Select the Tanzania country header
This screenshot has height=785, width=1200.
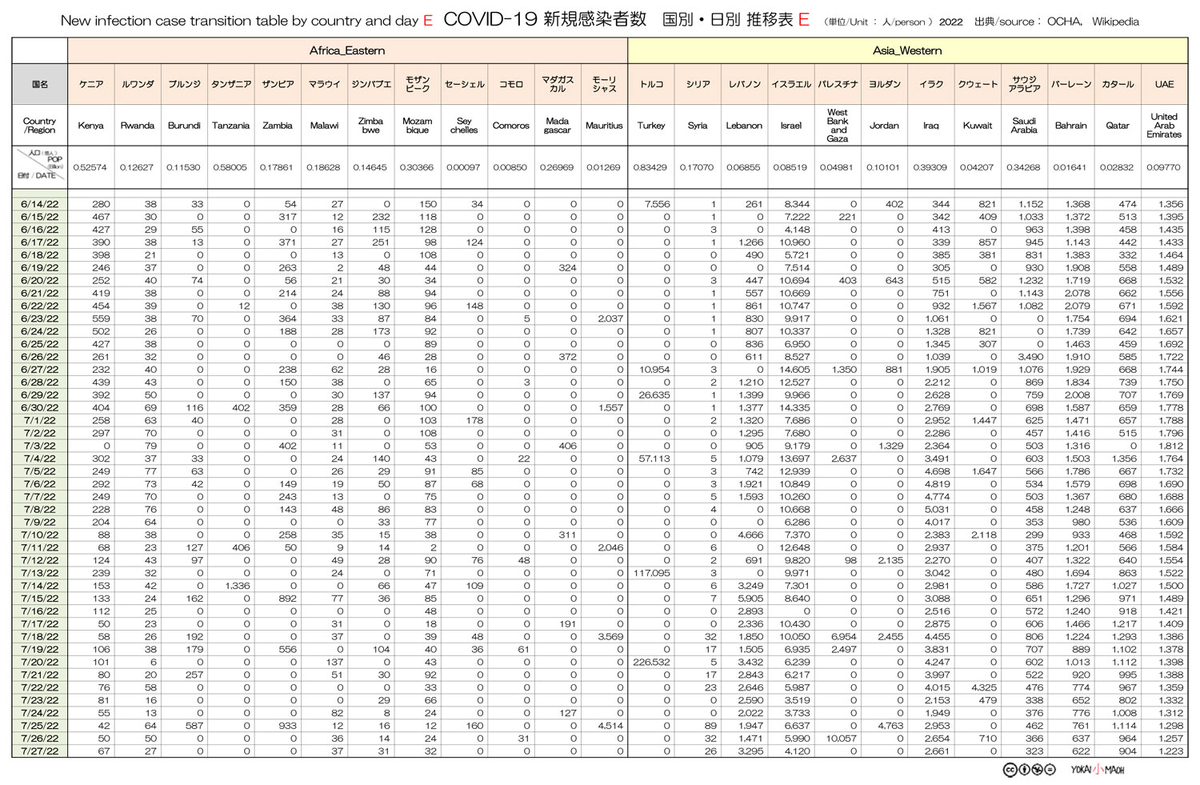pyautogui.click(x=230, y=126)
